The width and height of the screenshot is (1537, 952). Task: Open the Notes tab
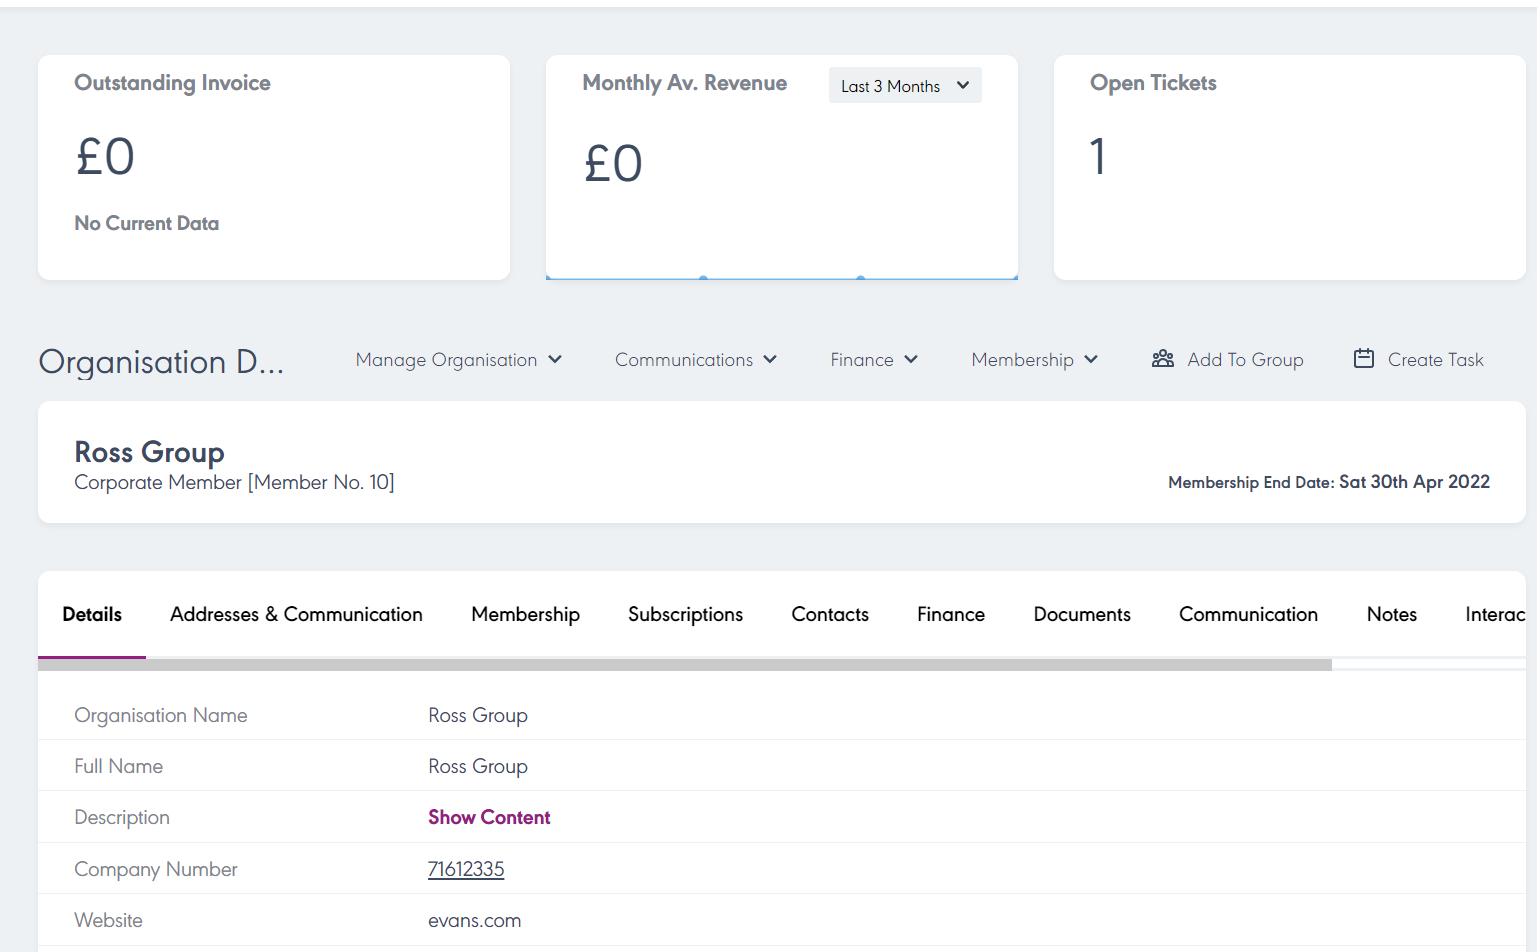(x=1391, y=615)
